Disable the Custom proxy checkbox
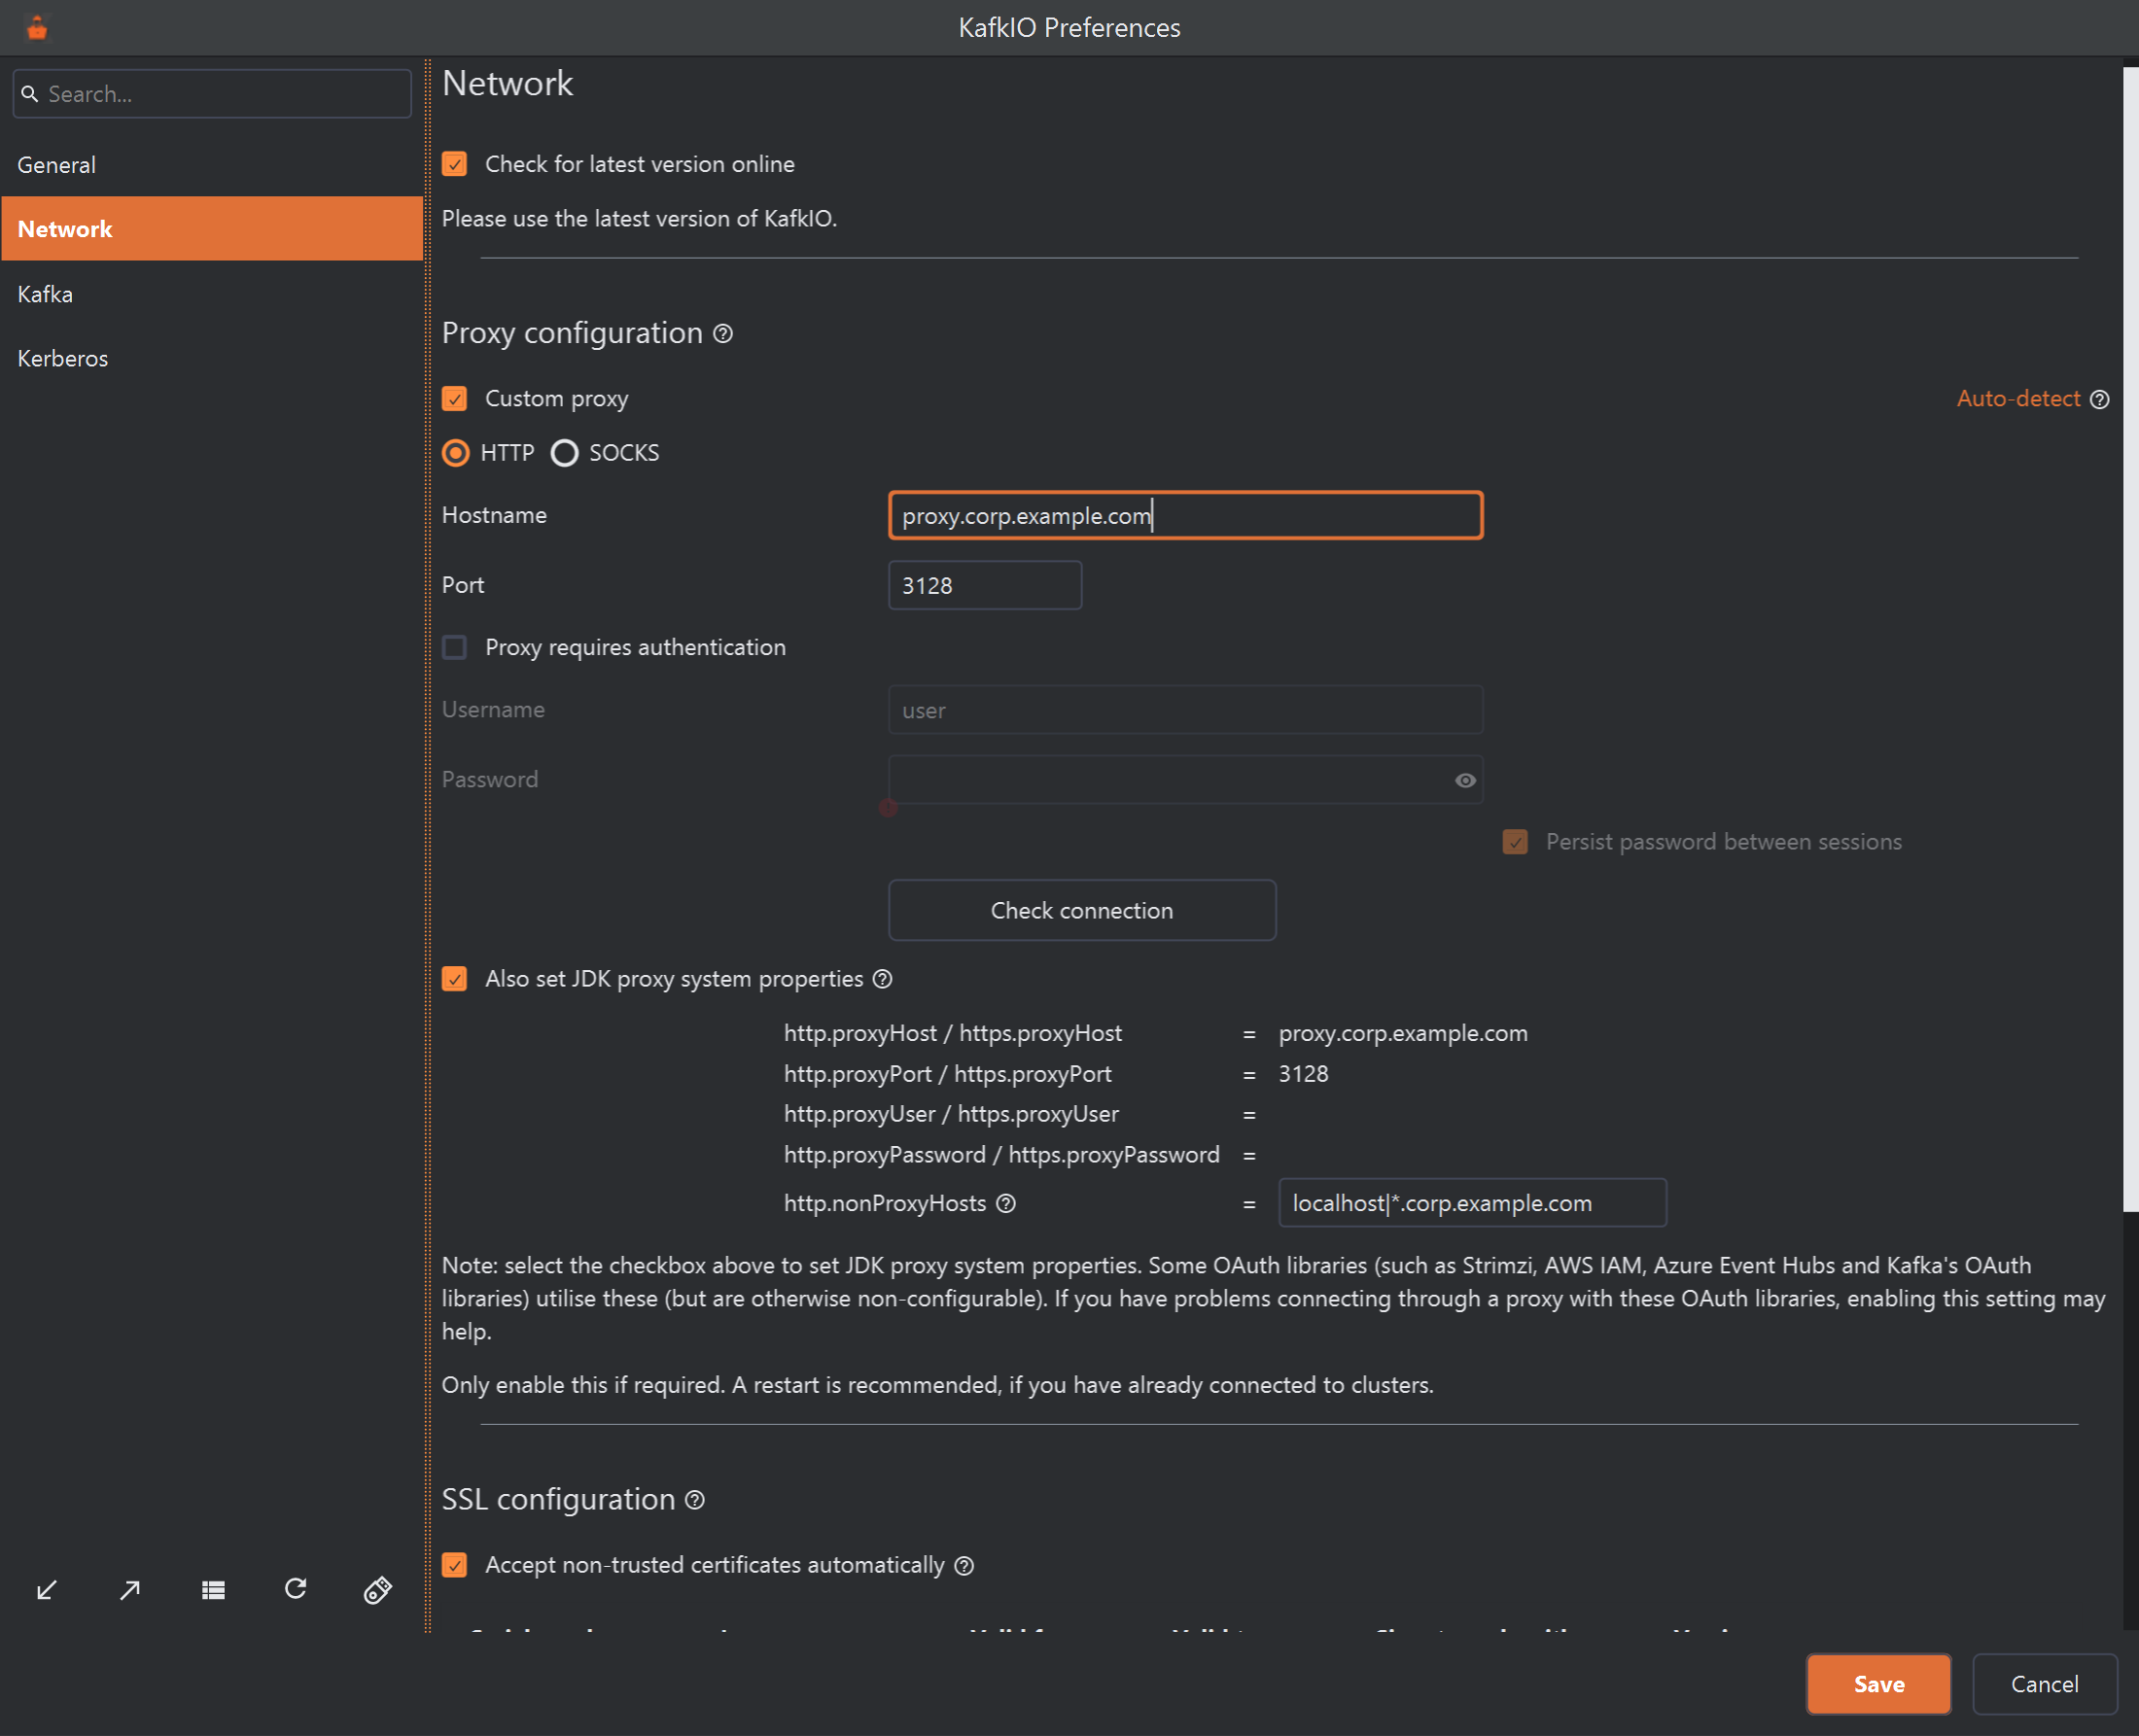This screenshot has width=2139, height=1736. pyautogui.click(x=455, y=399)
